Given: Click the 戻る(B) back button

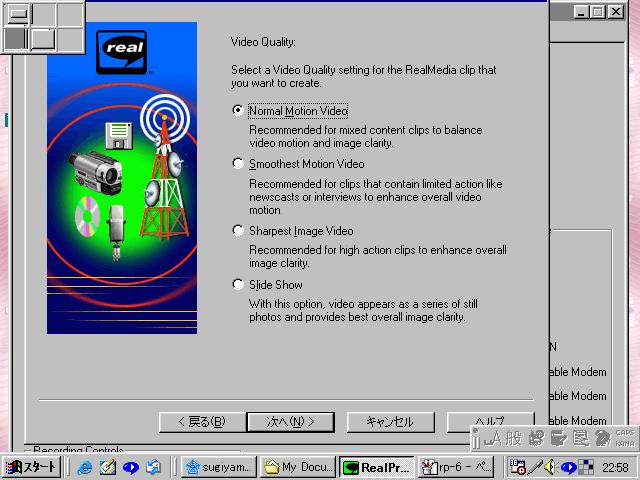Looking at the screenshot, I should (202, 422).
